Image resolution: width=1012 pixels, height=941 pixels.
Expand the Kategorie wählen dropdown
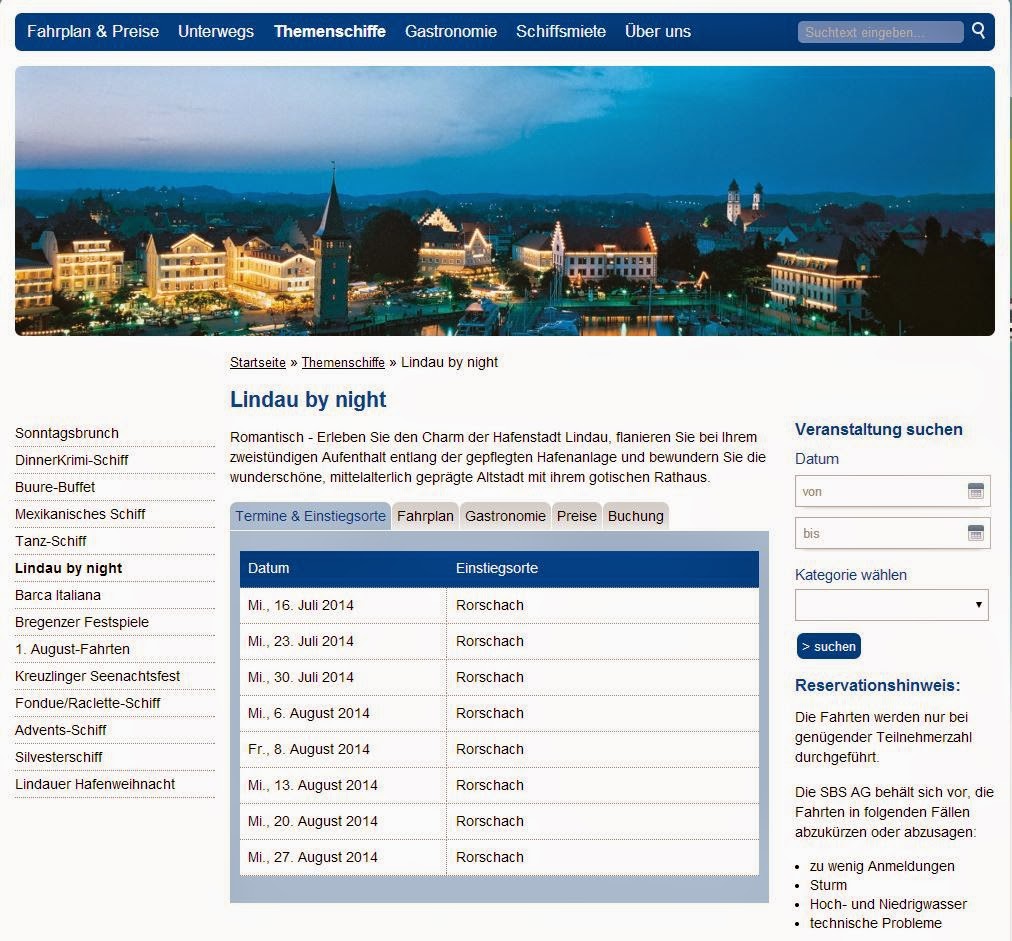(891, 605)
